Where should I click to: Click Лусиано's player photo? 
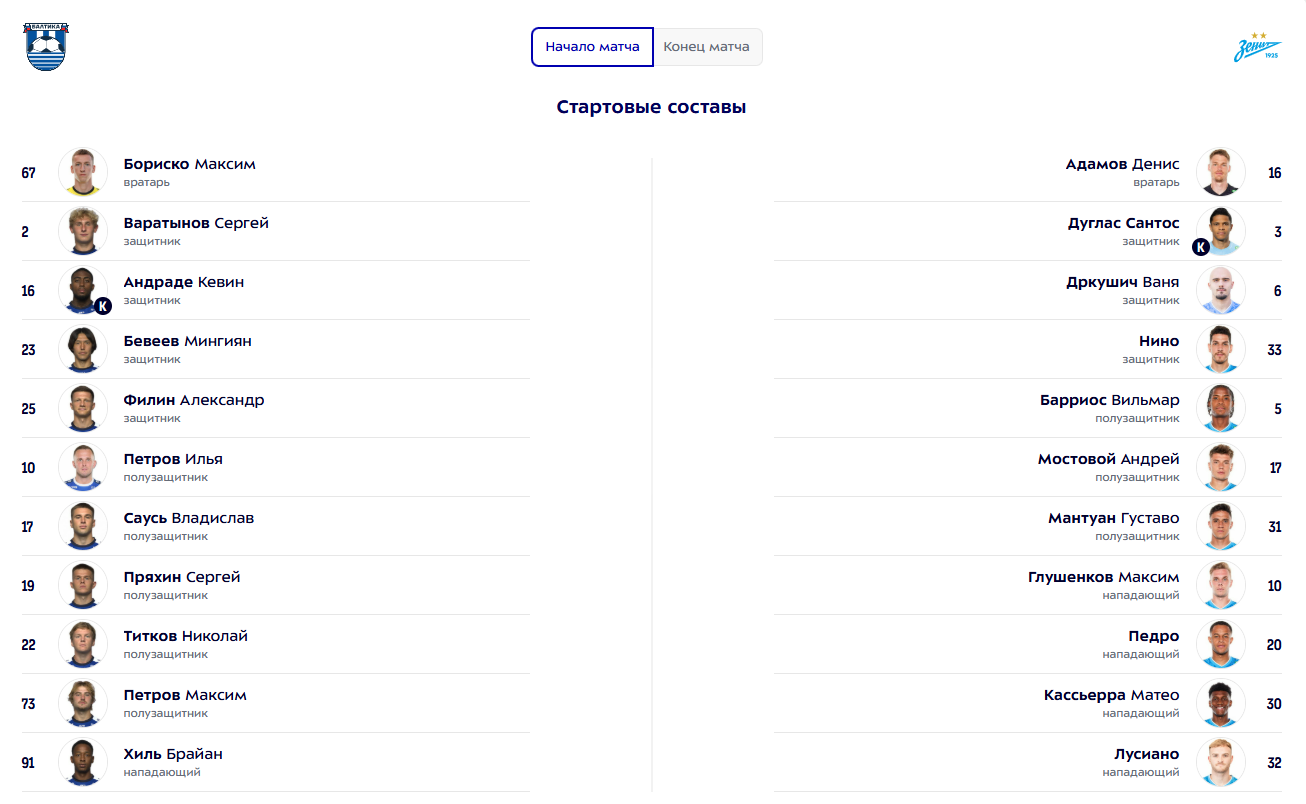[x=1220, y=762]
